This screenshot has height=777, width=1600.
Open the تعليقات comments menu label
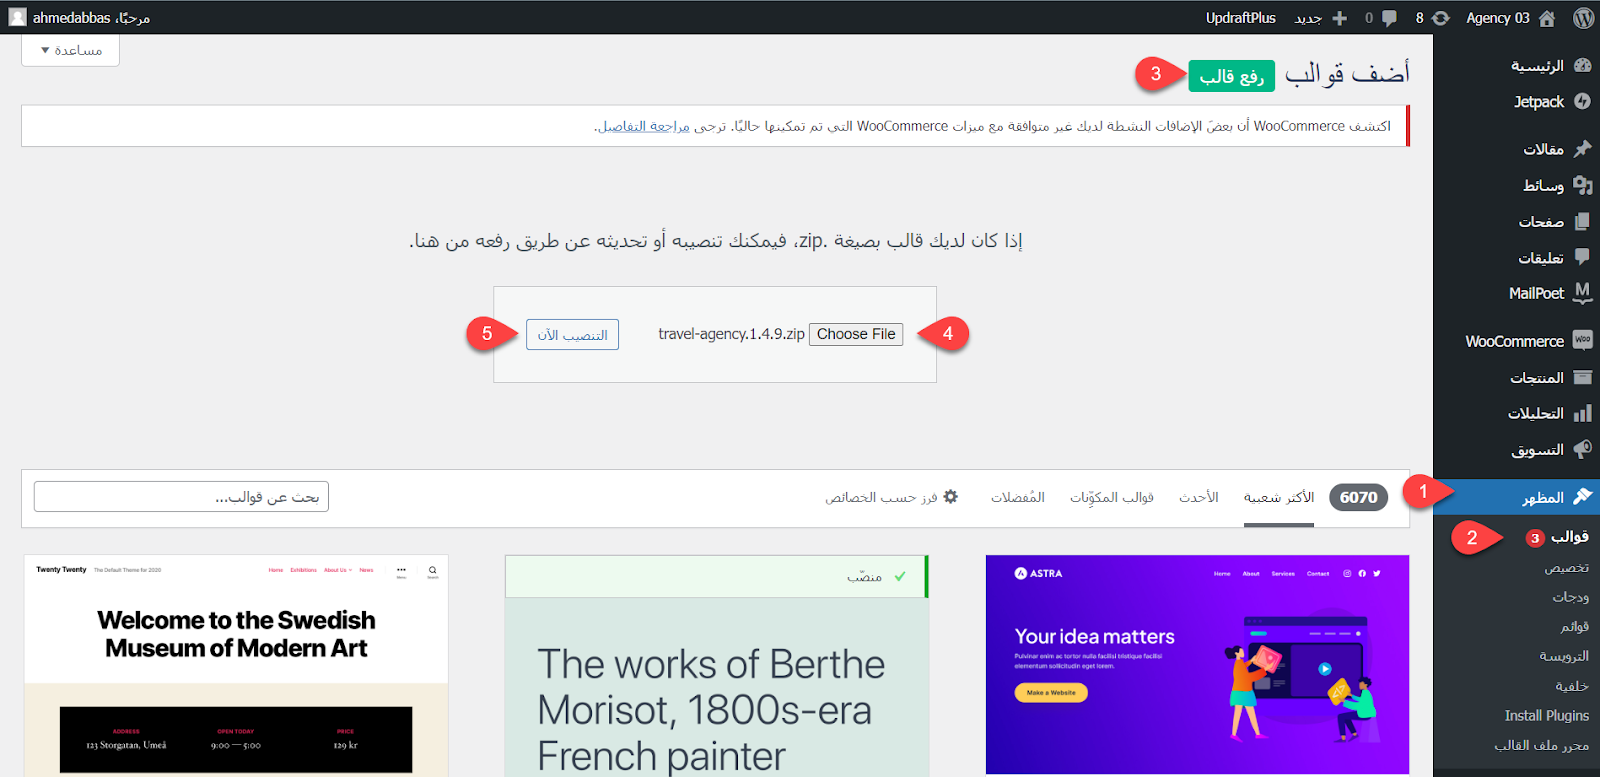point(1541,257)
